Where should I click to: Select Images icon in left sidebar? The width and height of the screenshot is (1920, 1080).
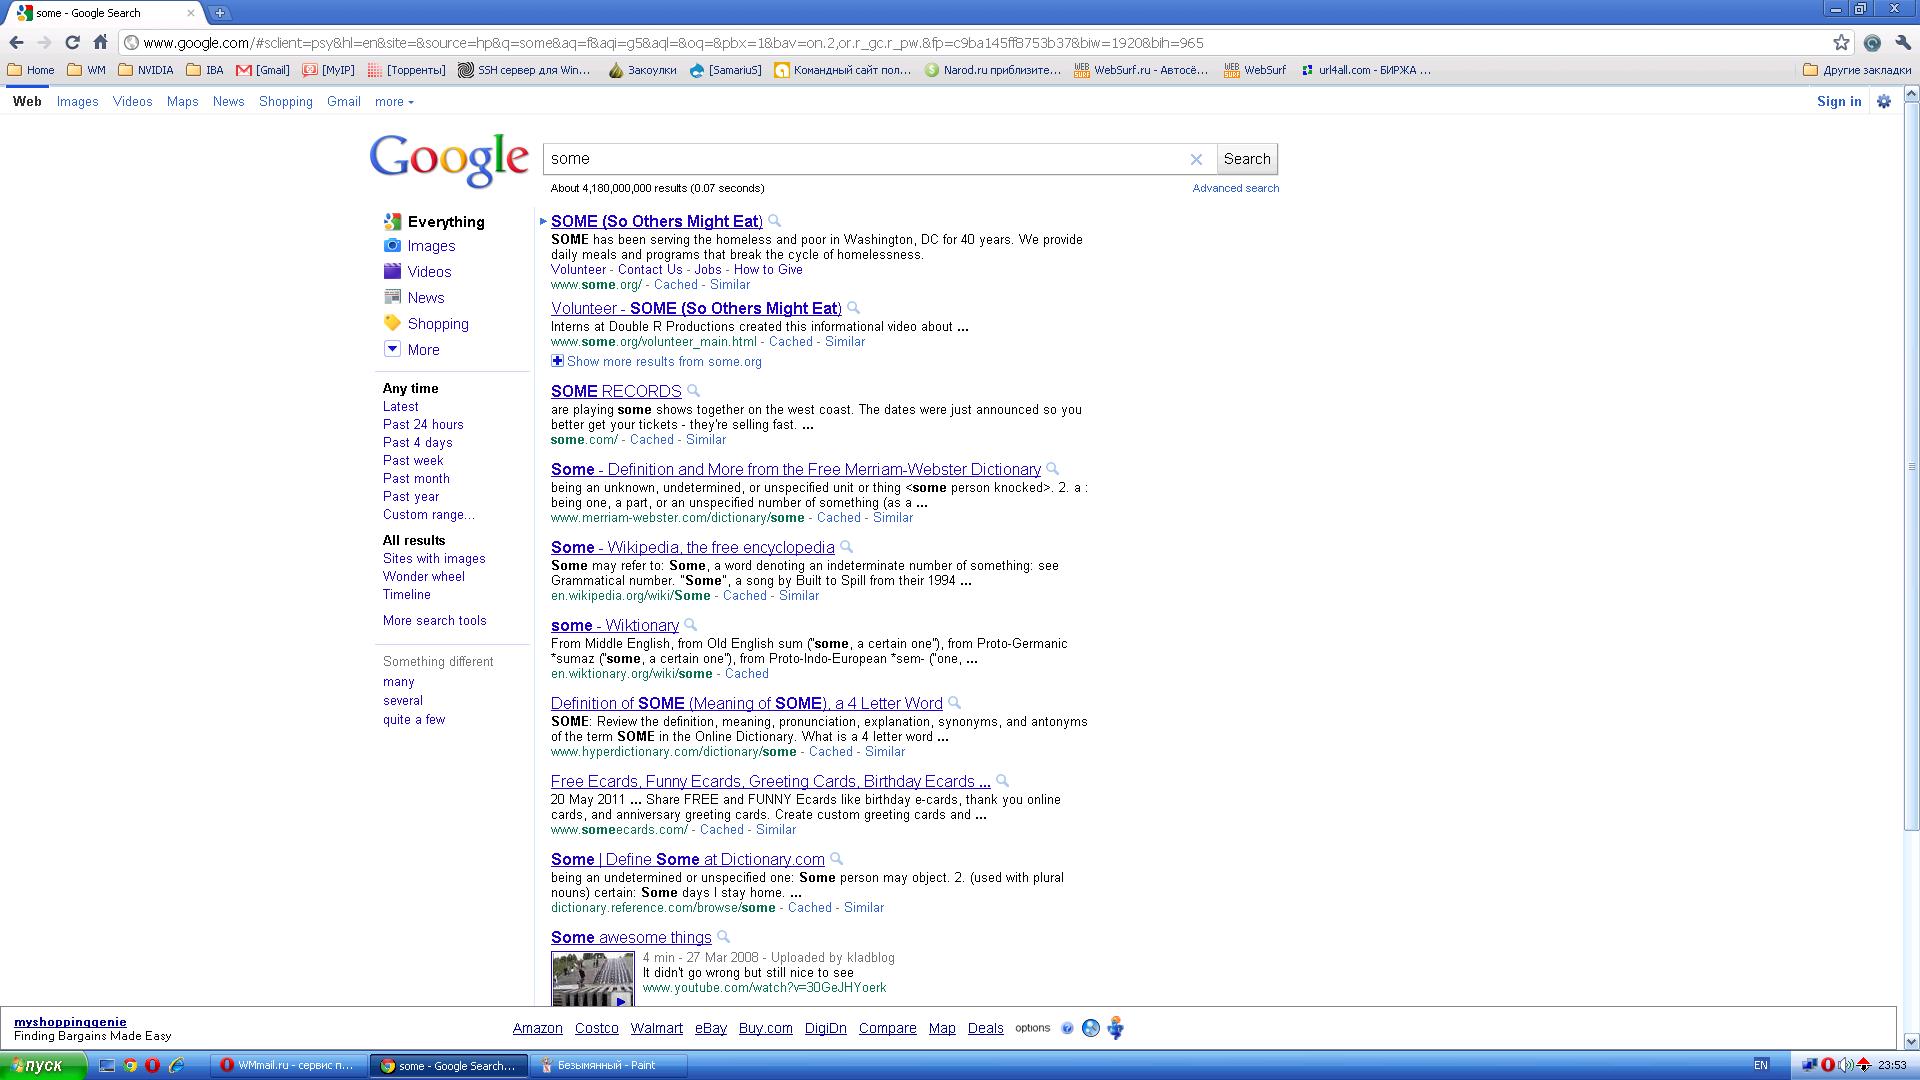(392, 246)
